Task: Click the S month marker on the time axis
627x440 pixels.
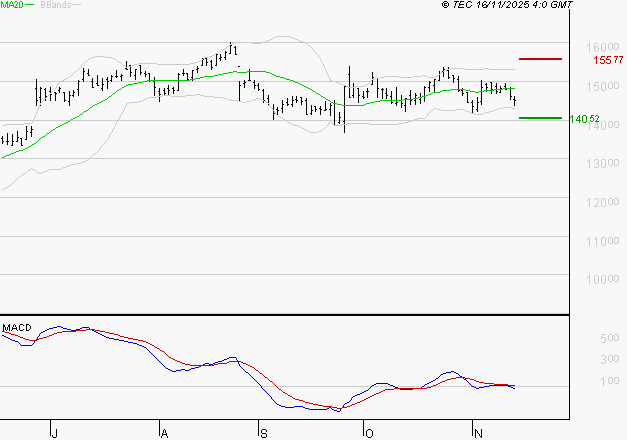Action: click(x=264, y=433)
